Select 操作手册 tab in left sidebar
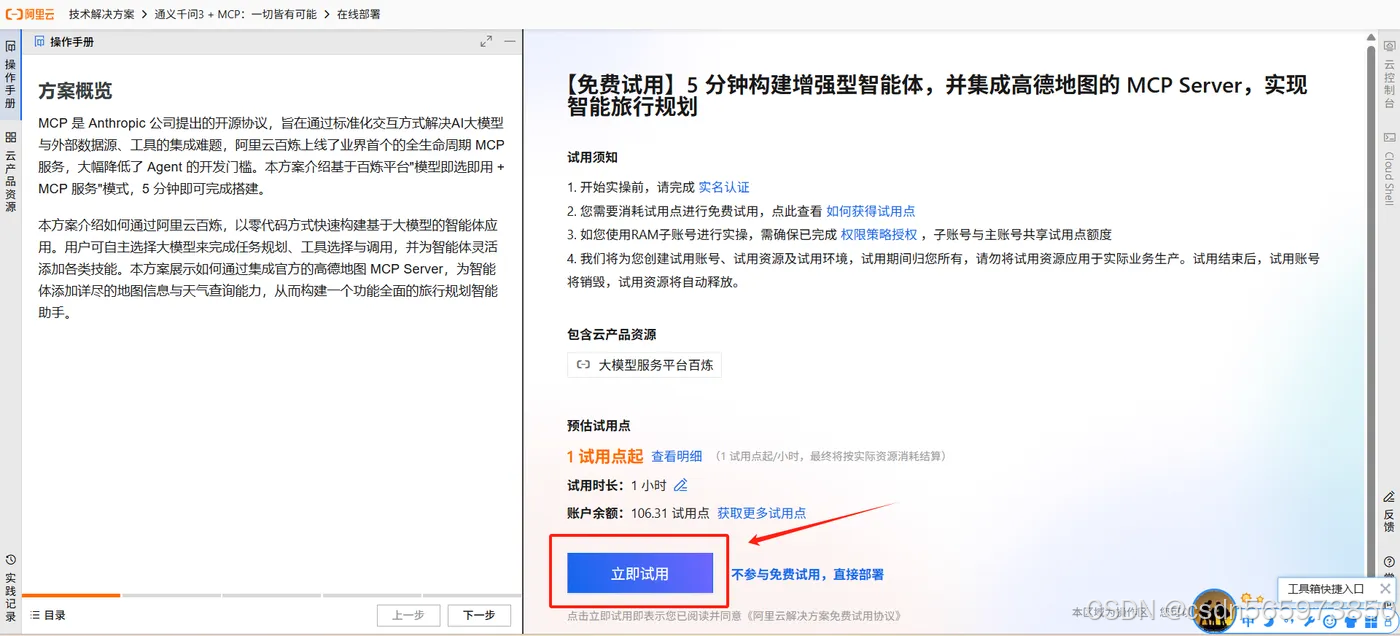Screen dimensions: 1400x636 [x=10, y=76]
